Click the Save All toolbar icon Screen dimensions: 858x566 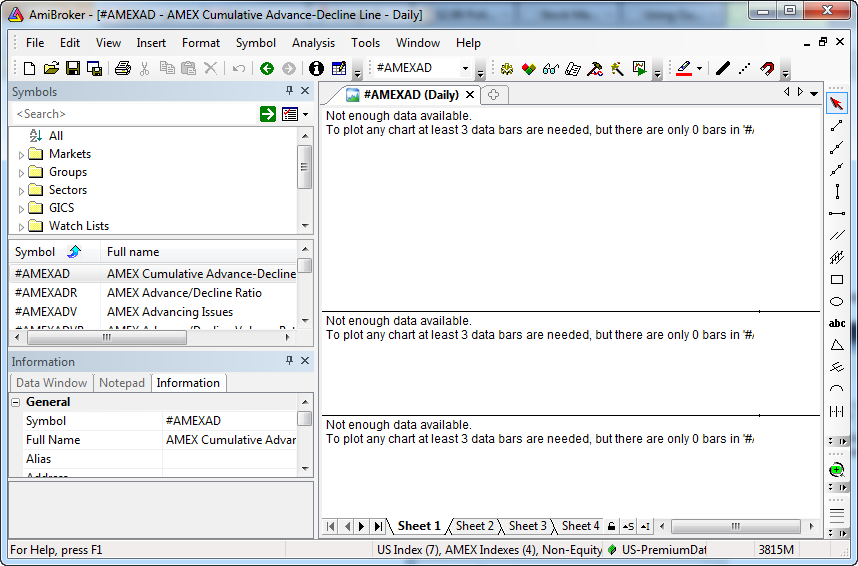coord(94,68)
